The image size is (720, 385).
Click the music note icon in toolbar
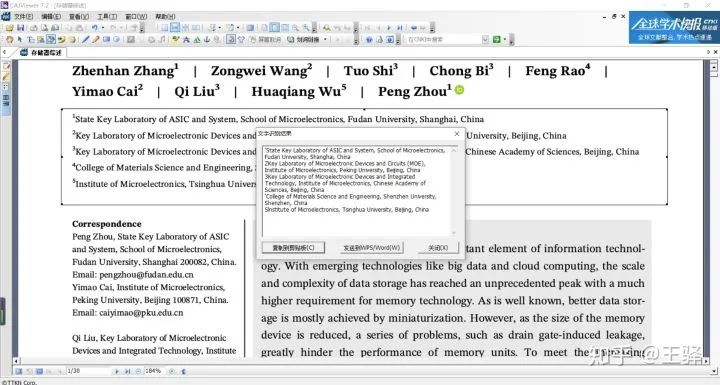162,40
